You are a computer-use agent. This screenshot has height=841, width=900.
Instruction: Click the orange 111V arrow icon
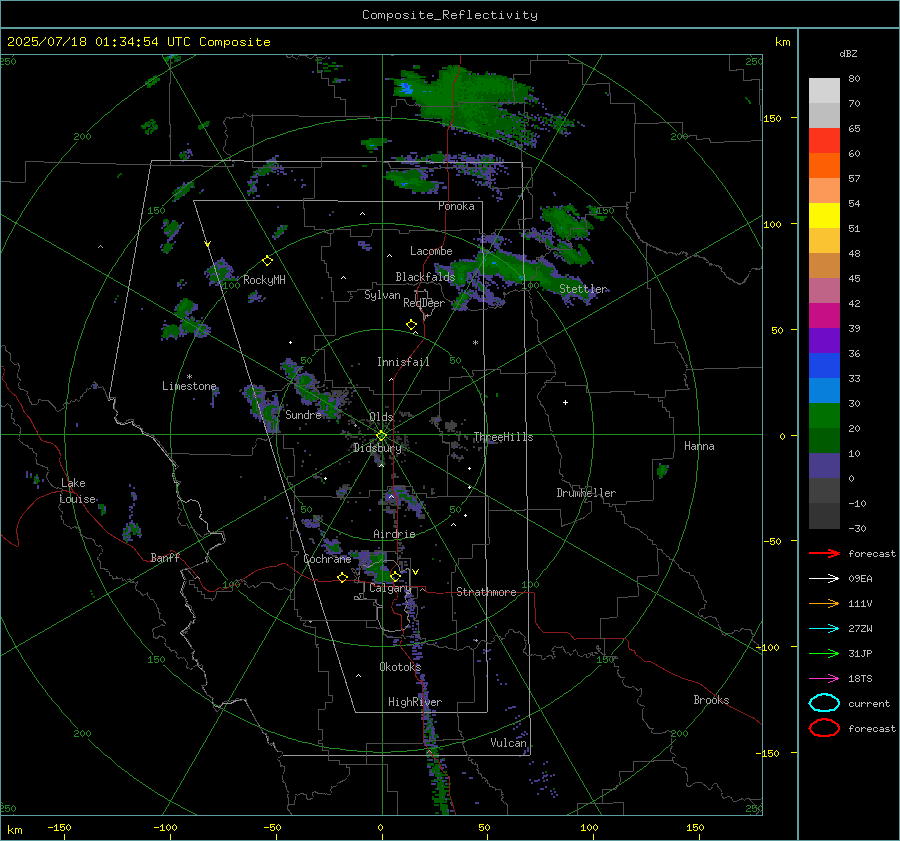tap(824, 603)
